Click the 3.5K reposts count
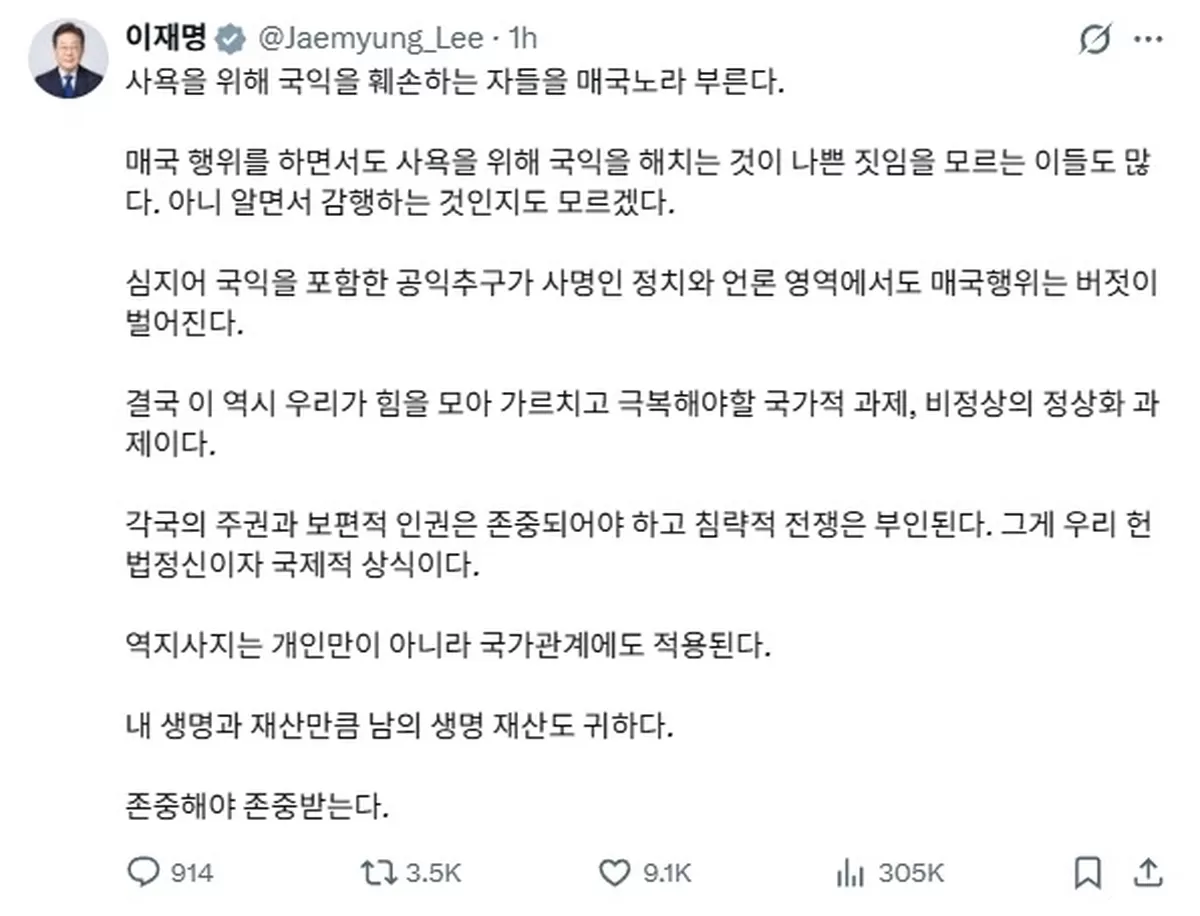The height and width of the screenshot is (916, 1200). tap(433, 872)
